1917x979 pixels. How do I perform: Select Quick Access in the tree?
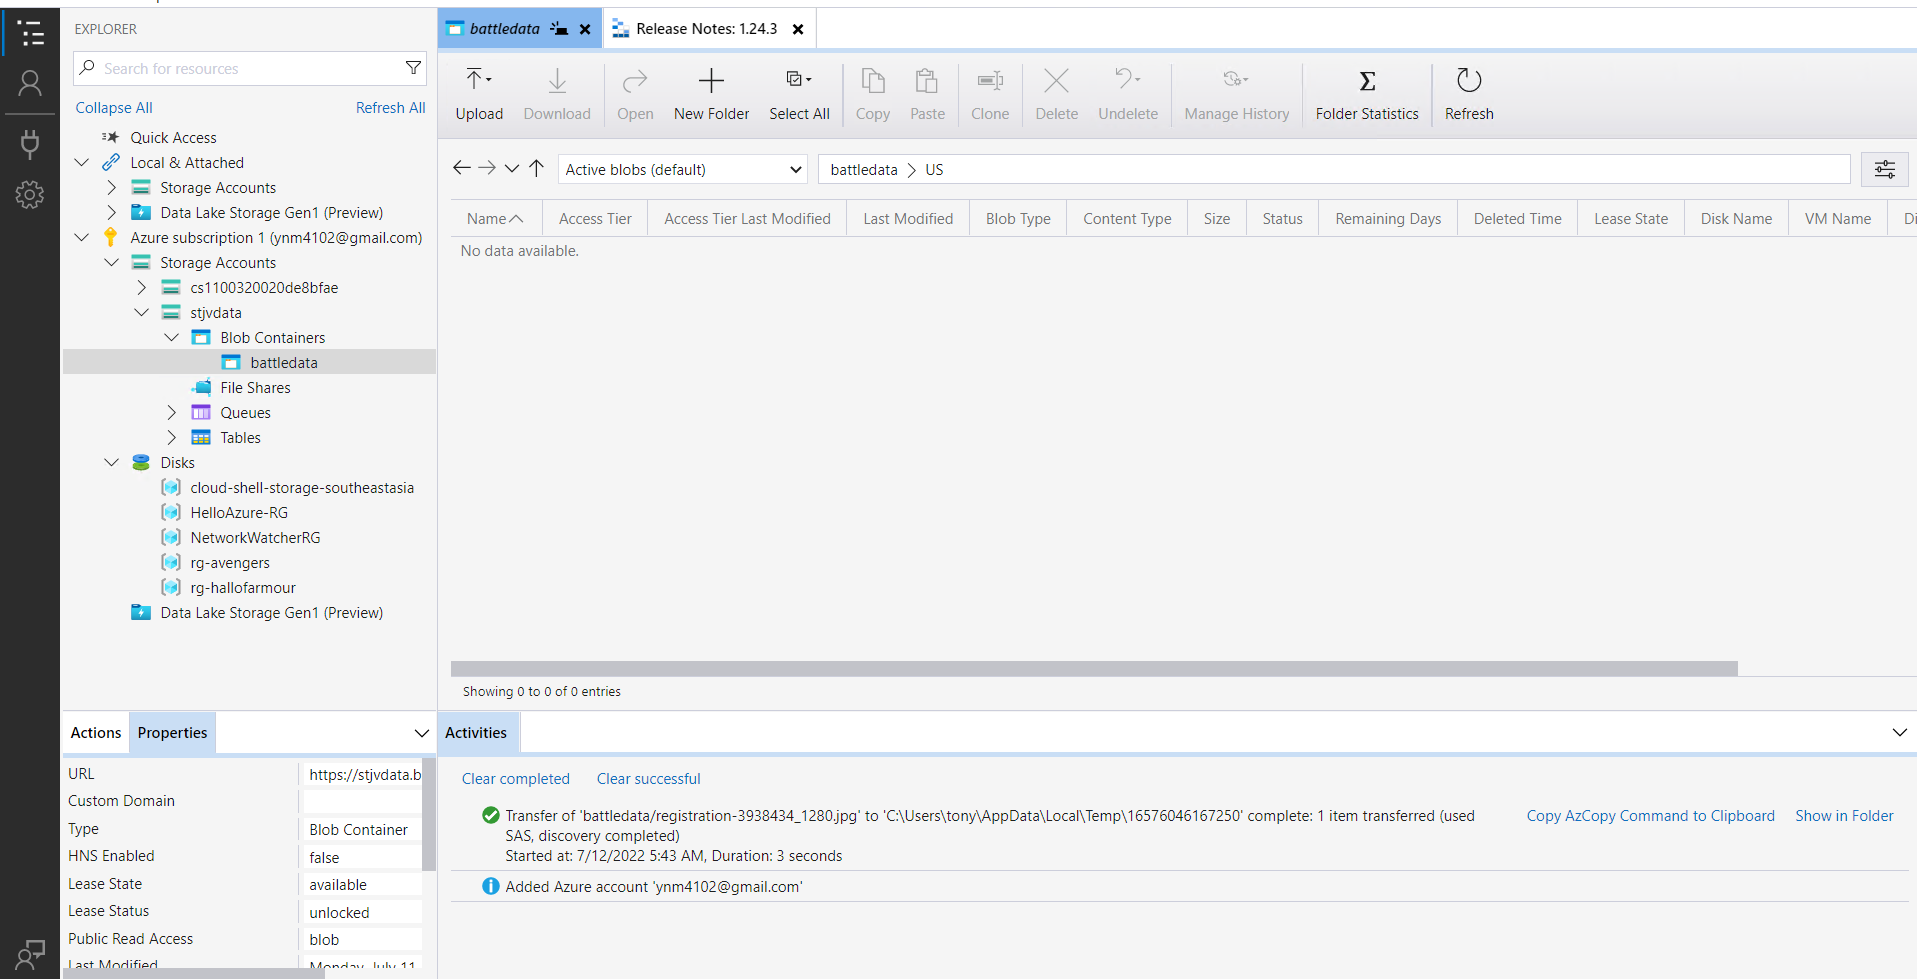[173, 137]
